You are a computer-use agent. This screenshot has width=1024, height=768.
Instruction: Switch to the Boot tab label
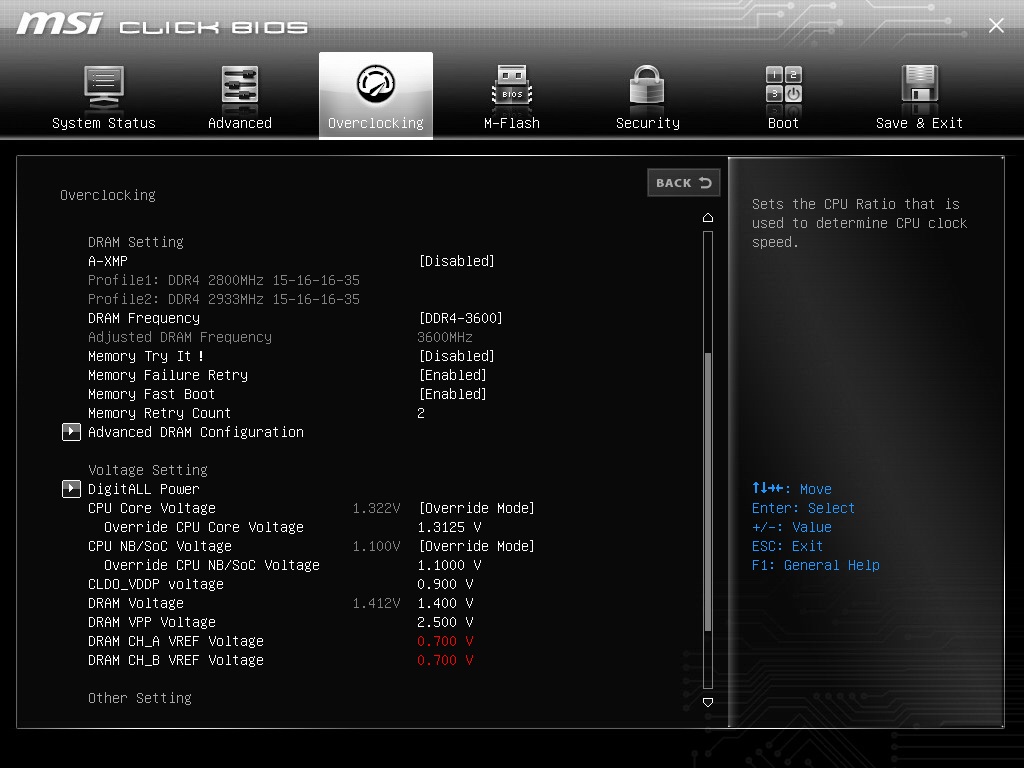coord(783,123)
